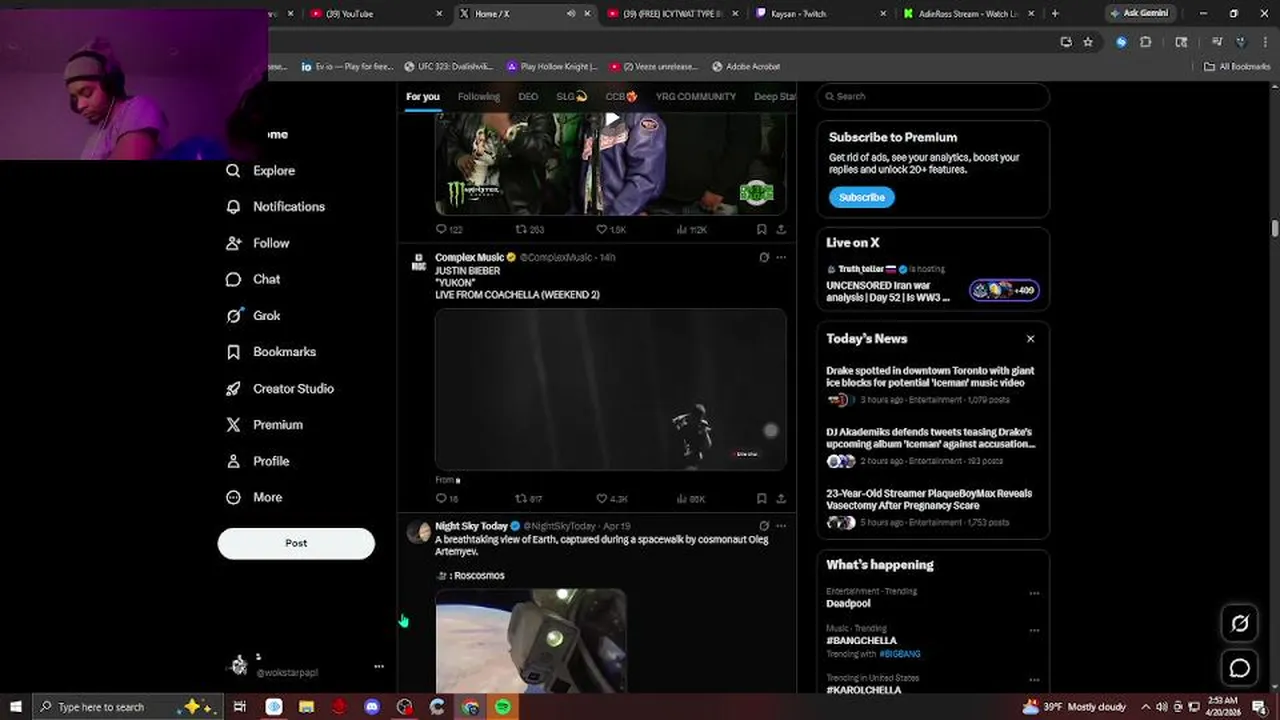Click the X search field
This screenshot has height=720, width=1280.
[x=933, y=96]
